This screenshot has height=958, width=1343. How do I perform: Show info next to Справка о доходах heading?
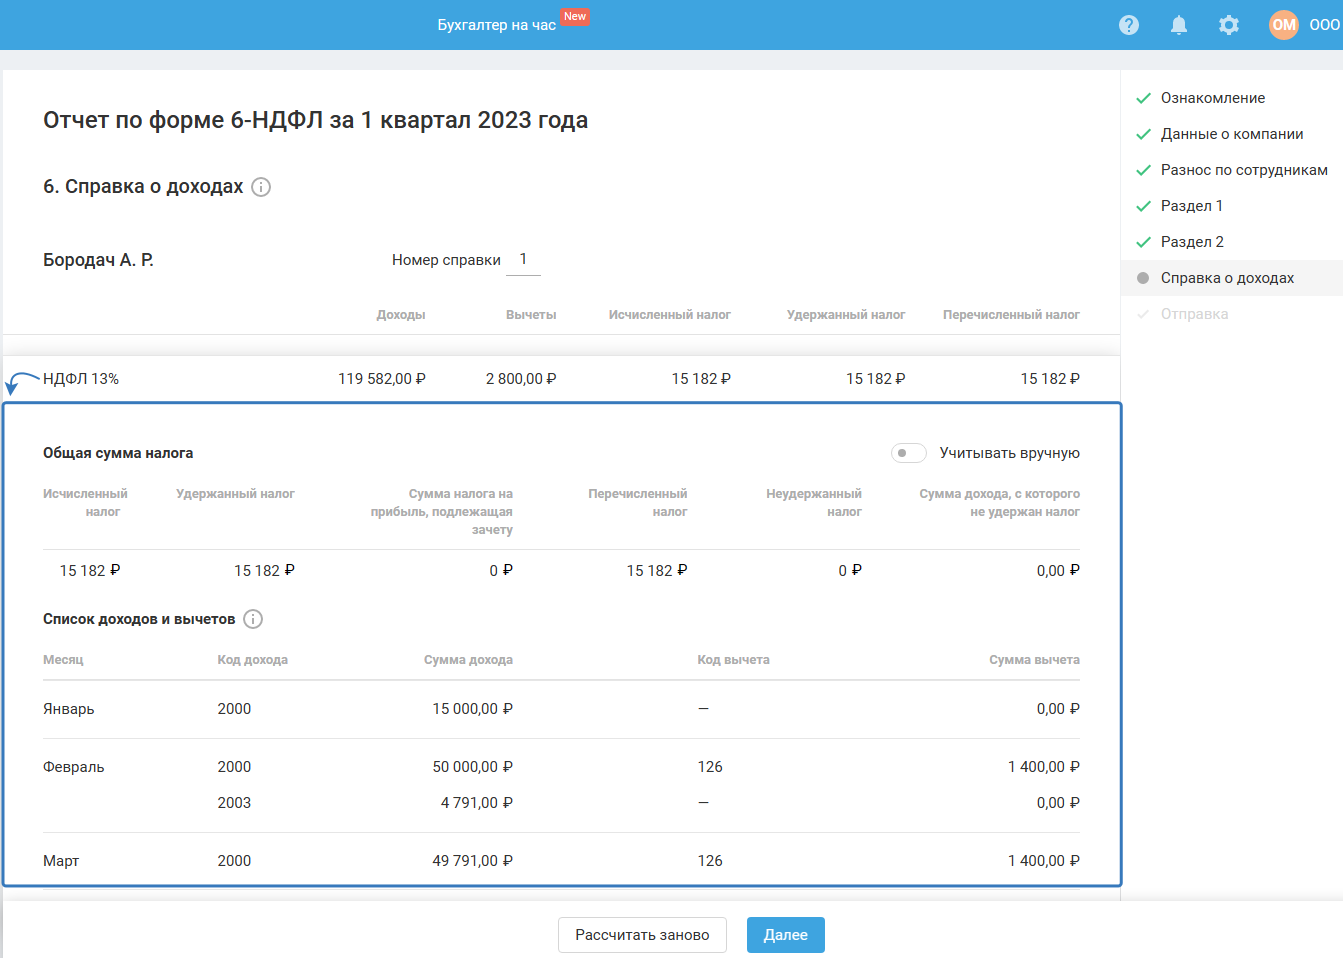pos(261,187)
